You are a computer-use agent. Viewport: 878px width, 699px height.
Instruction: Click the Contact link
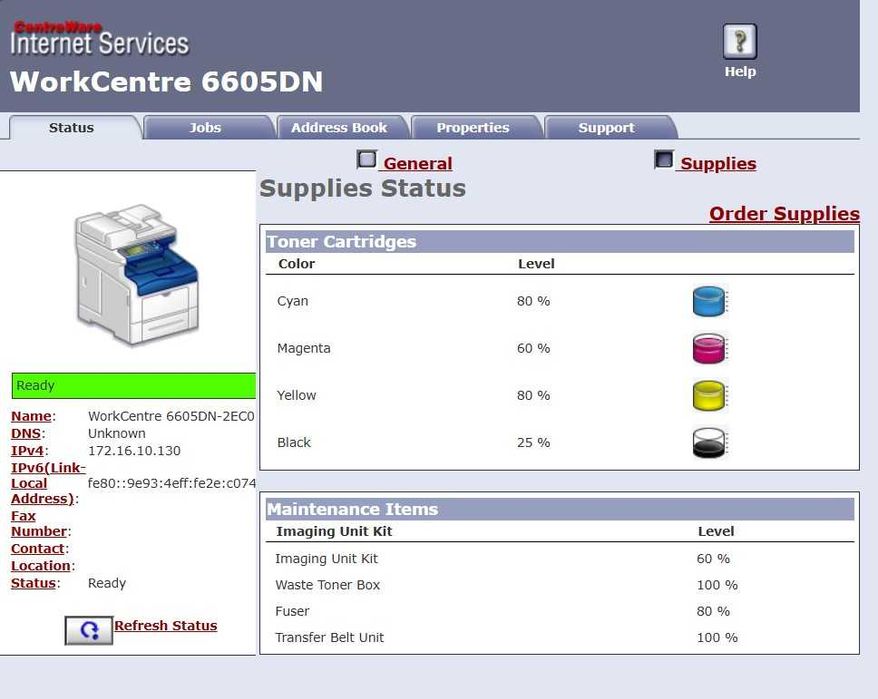[x=38, y=549]
